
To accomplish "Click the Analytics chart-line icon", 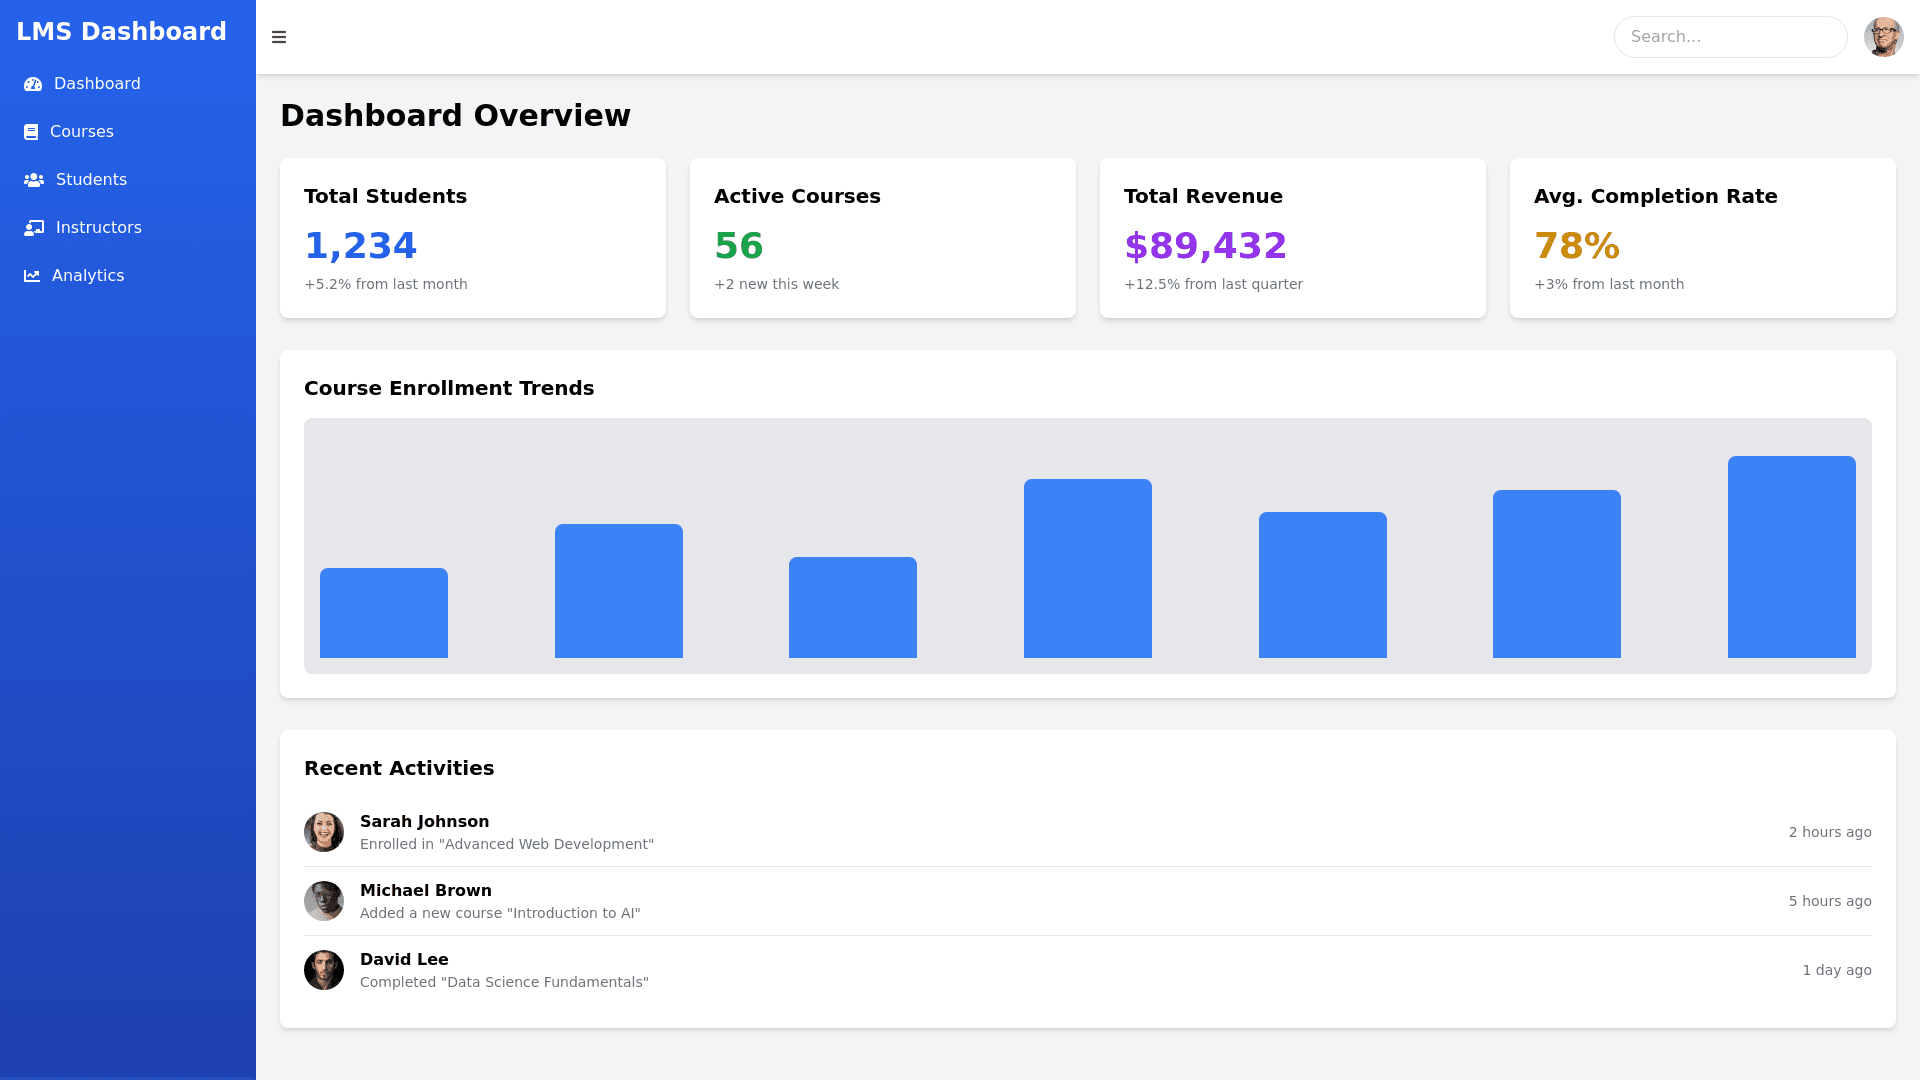I will tap(32, 276).
